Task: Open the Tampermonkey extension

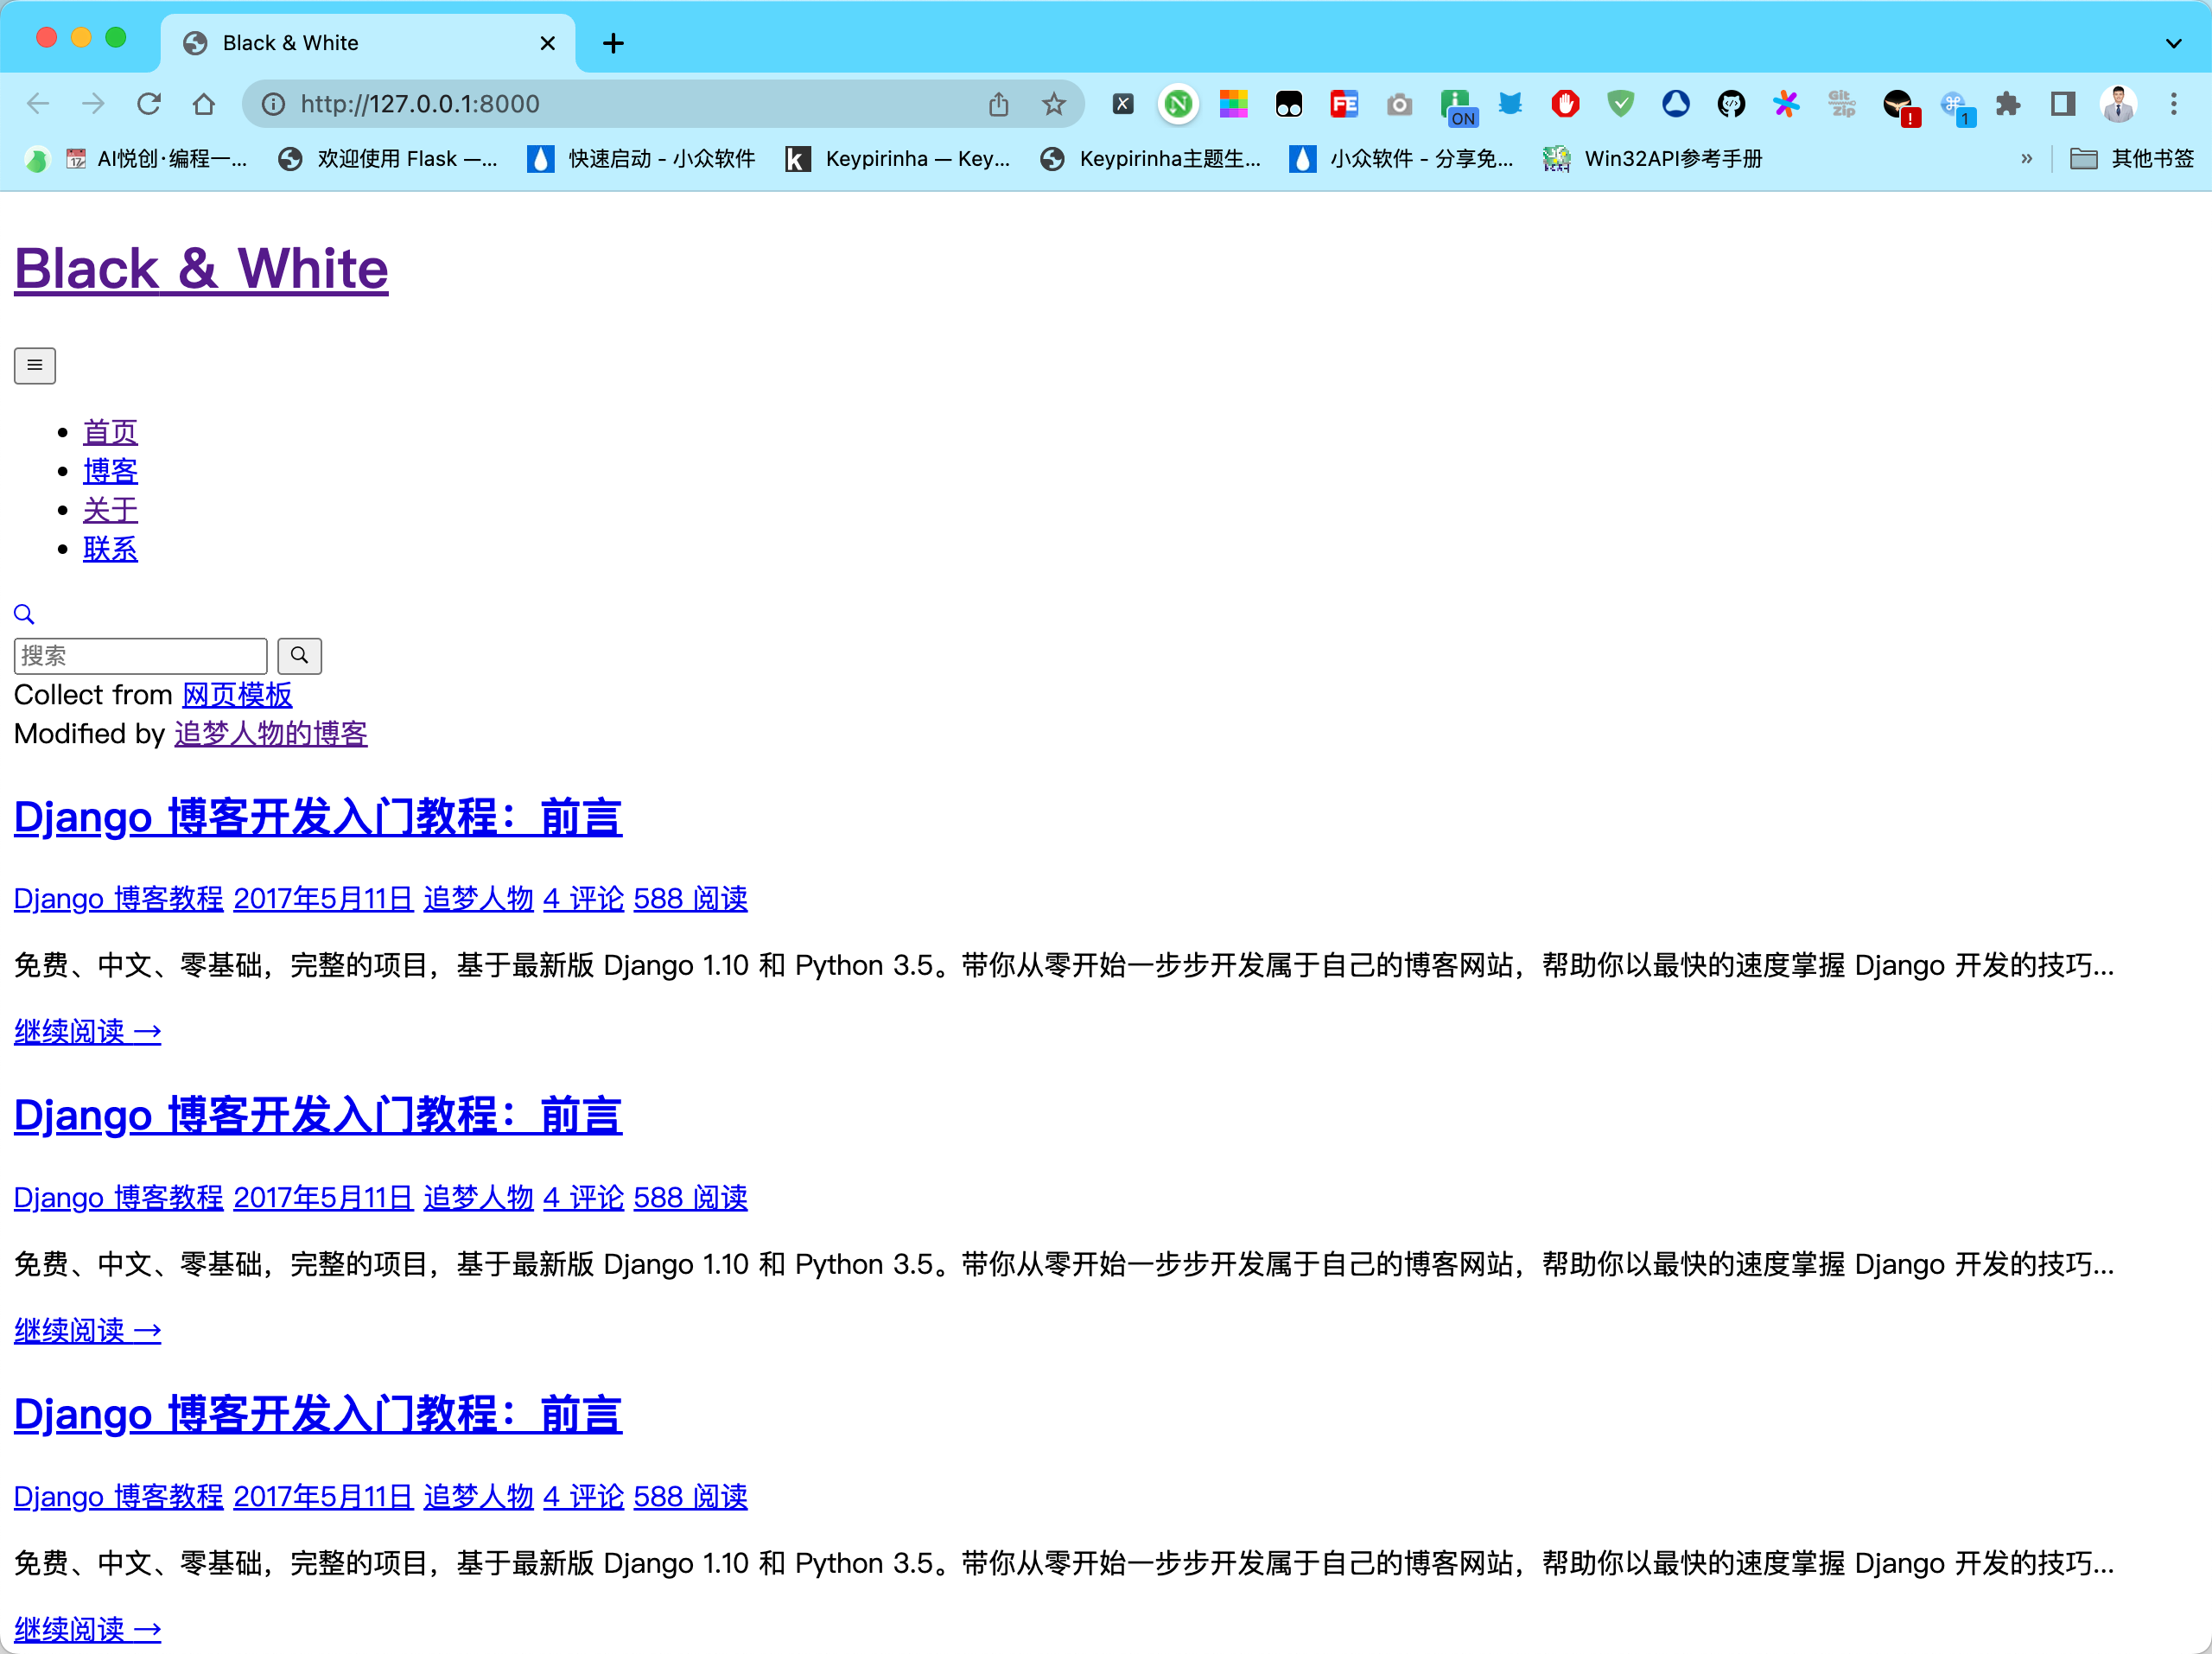Action: (1289, 104)
